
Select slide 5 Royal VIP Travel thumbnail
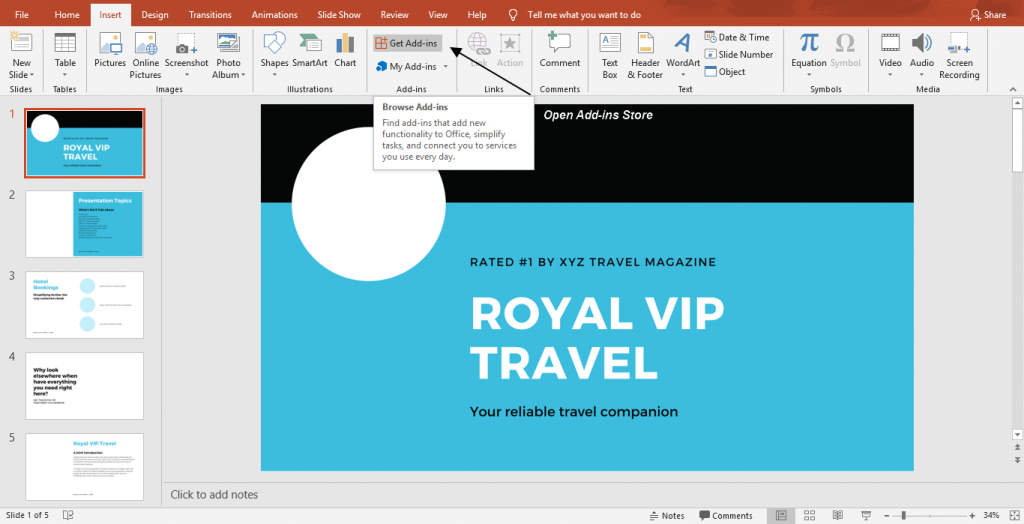click(x=84, y=467)
